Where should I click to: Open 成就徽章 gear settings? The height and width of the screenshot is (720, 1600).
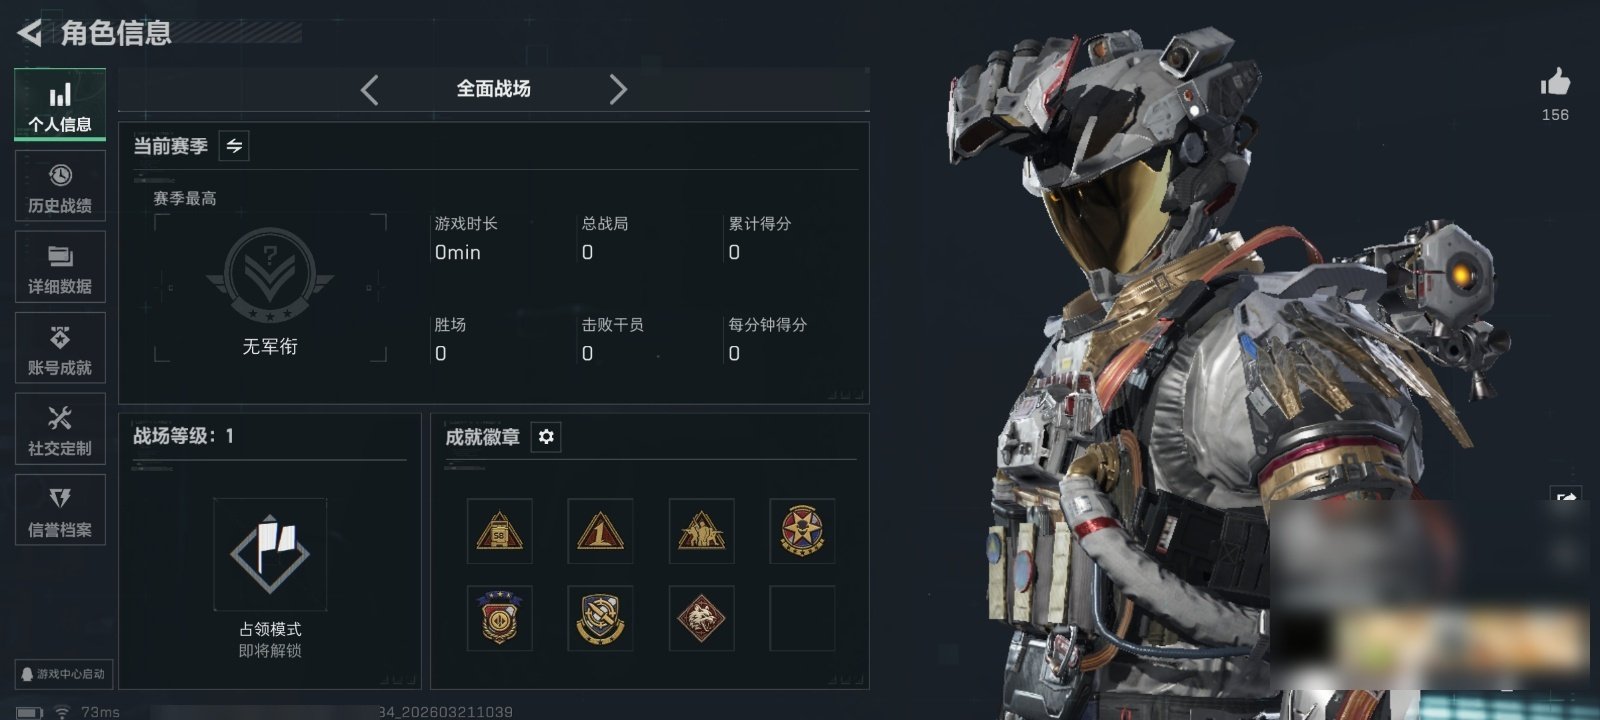point(546,437)
